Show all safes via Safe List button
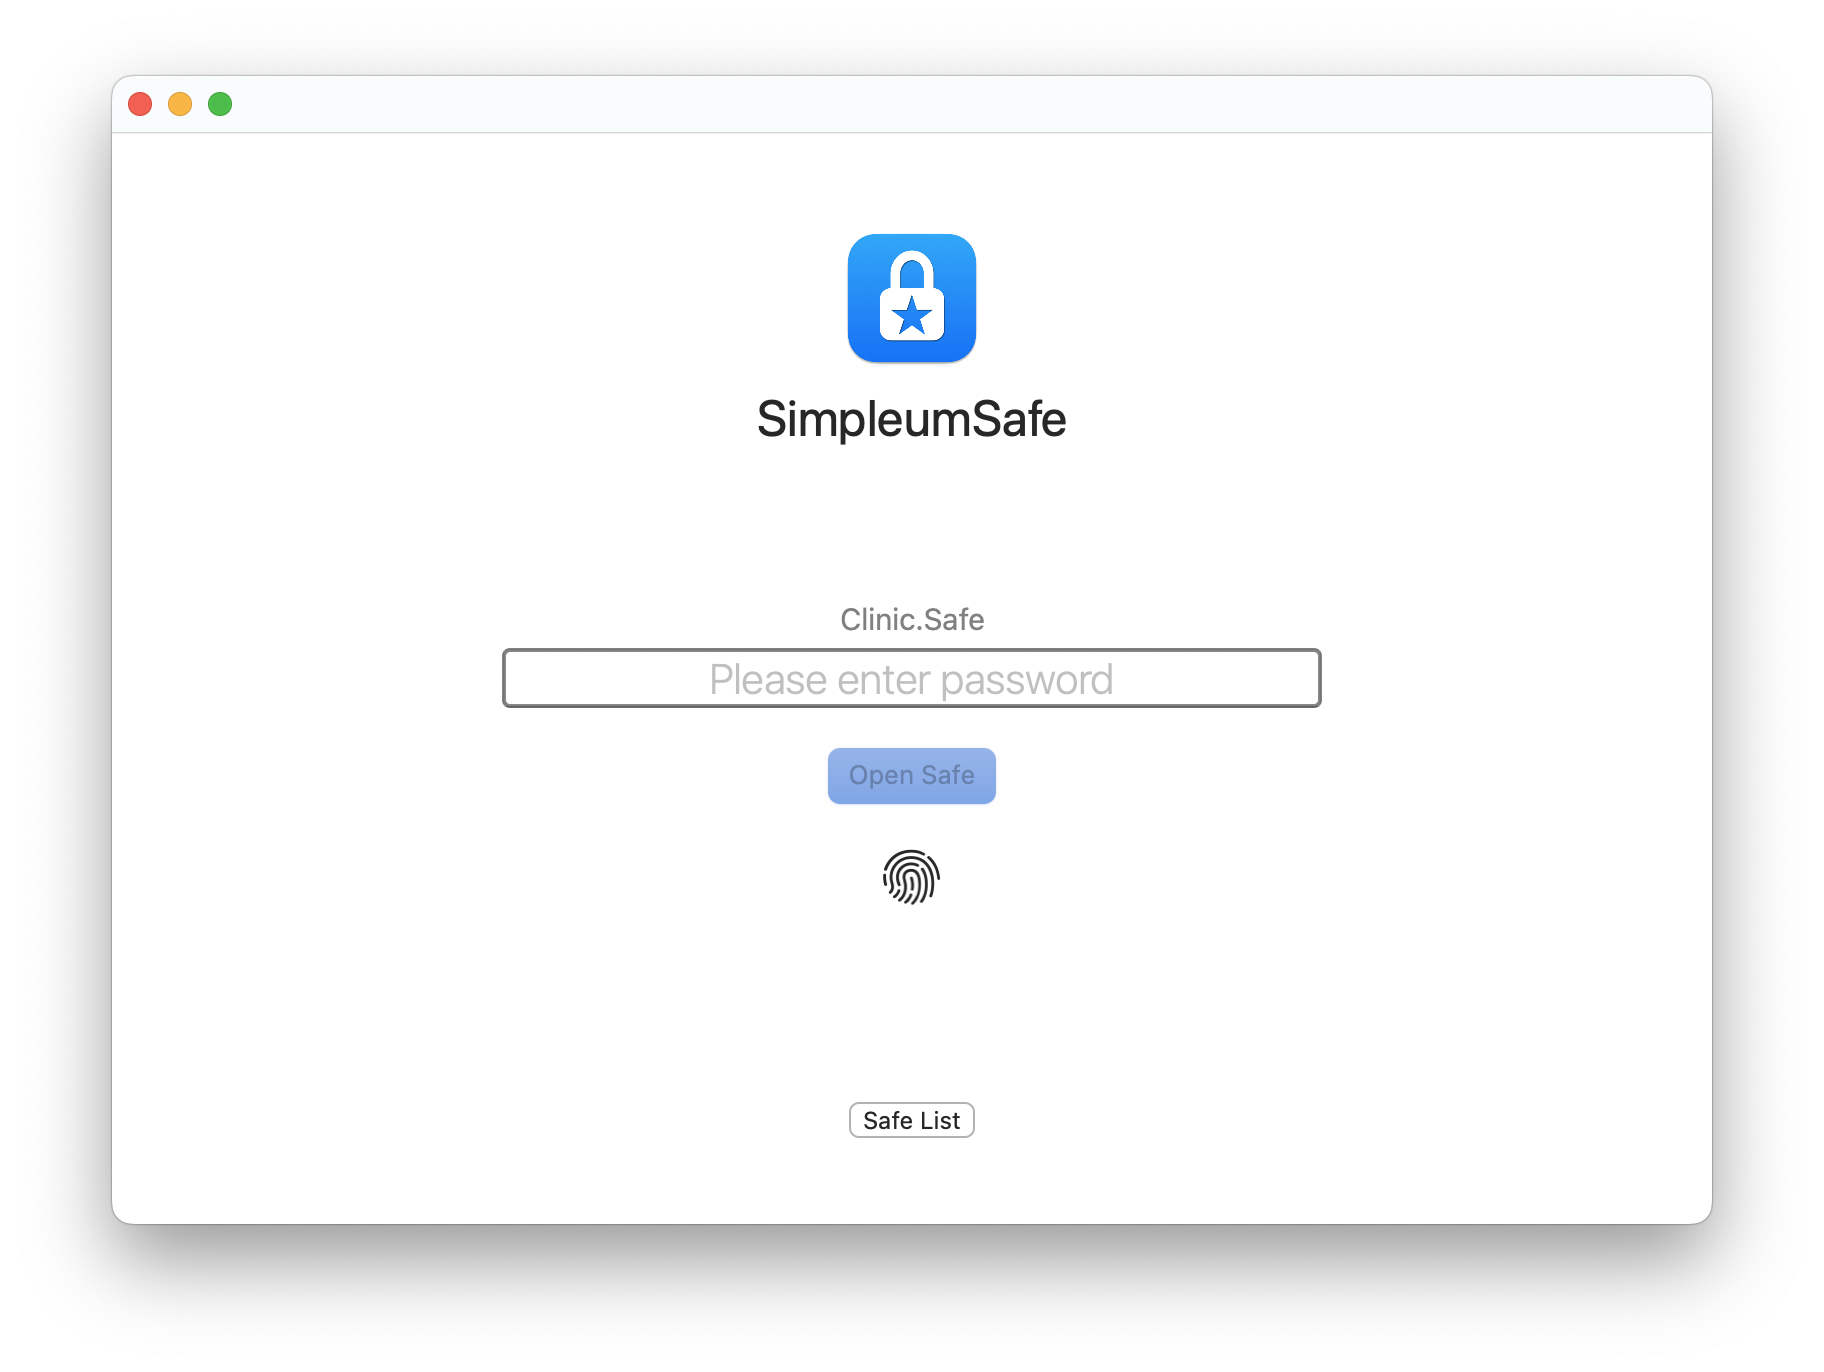This screenshot has height=1372, width=1824. (911, 1120)
